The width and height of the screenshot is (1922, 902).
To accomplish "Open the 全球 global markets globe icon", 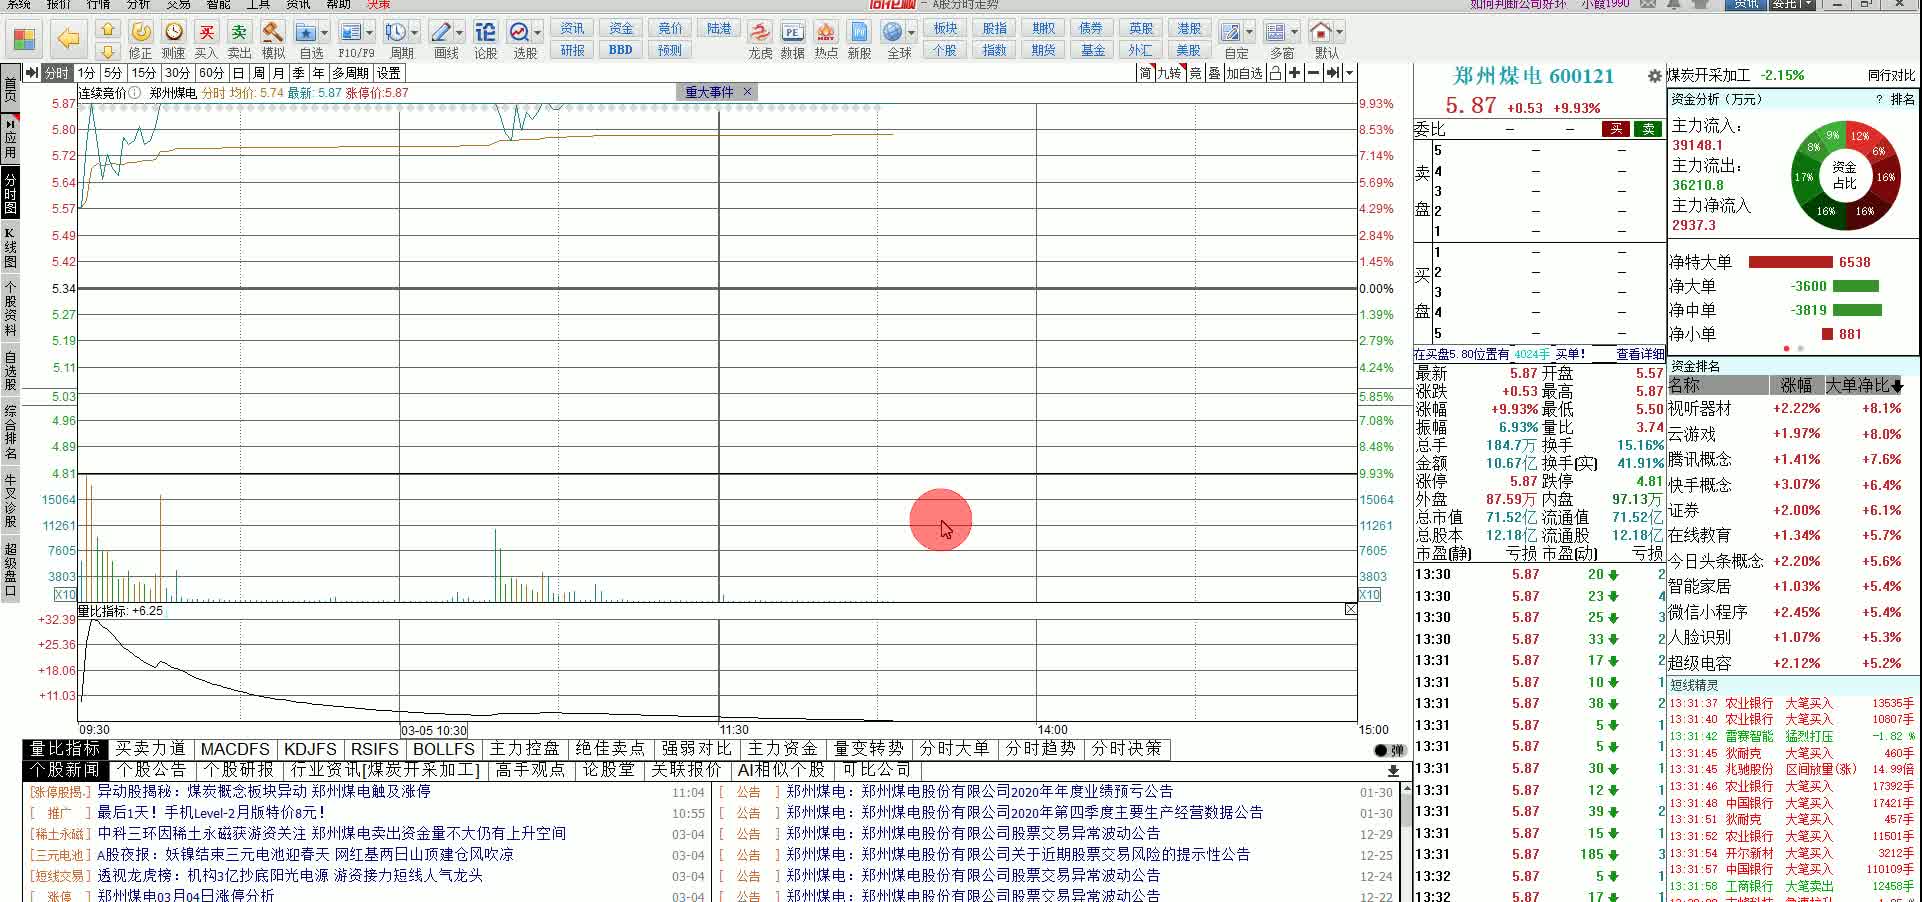I will tap(893, 33).
